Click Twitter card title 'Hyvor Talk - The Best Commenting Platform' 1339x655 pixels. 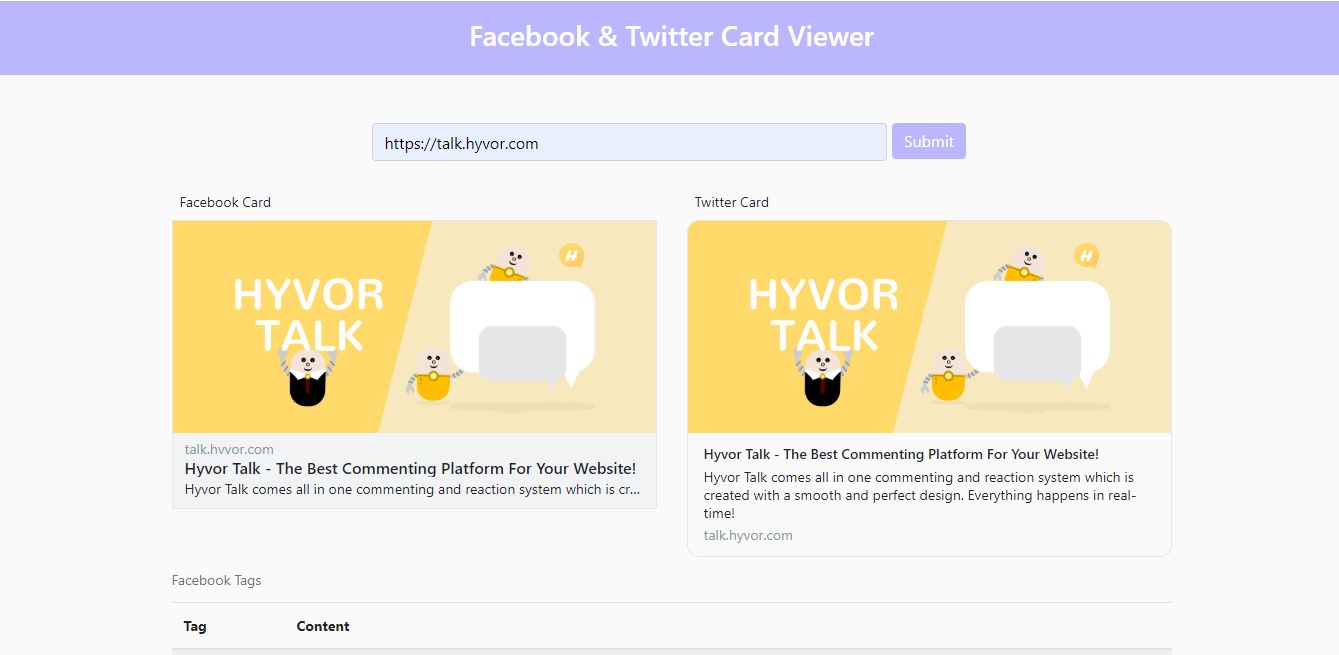point(901,454)
